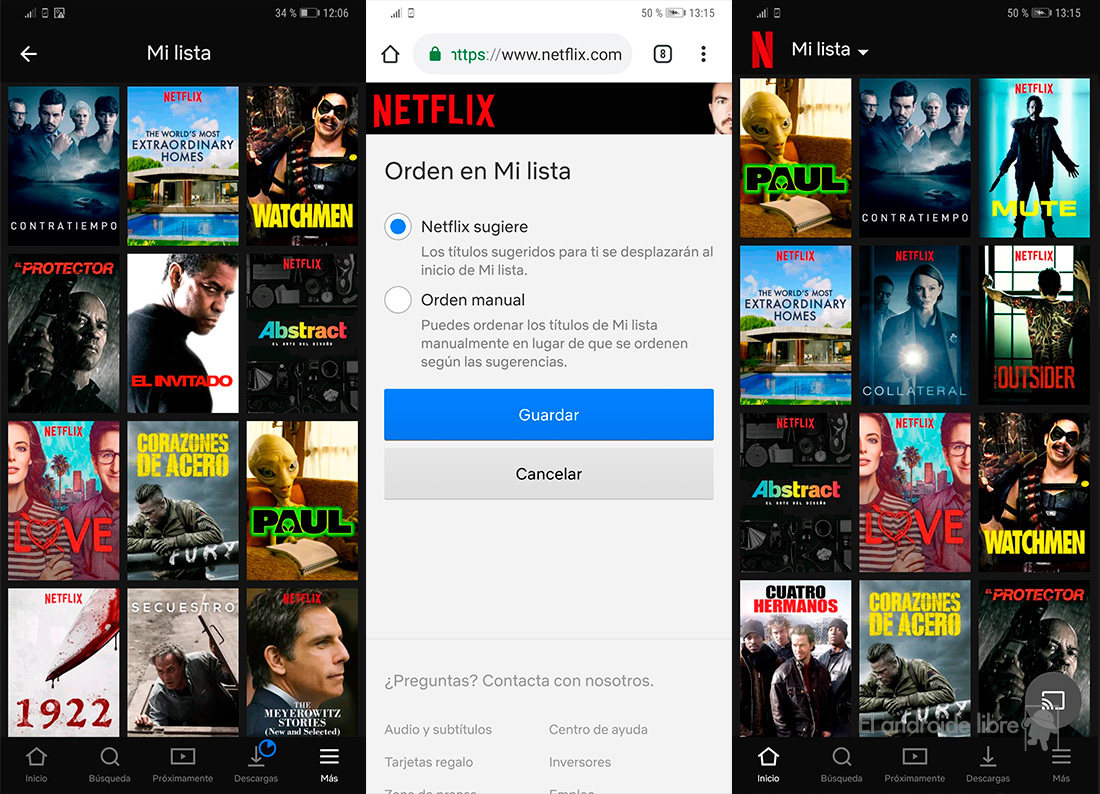Open Contratiempo poster in right screen
This screenshot has width=1100, height=794.
[915, 158]
